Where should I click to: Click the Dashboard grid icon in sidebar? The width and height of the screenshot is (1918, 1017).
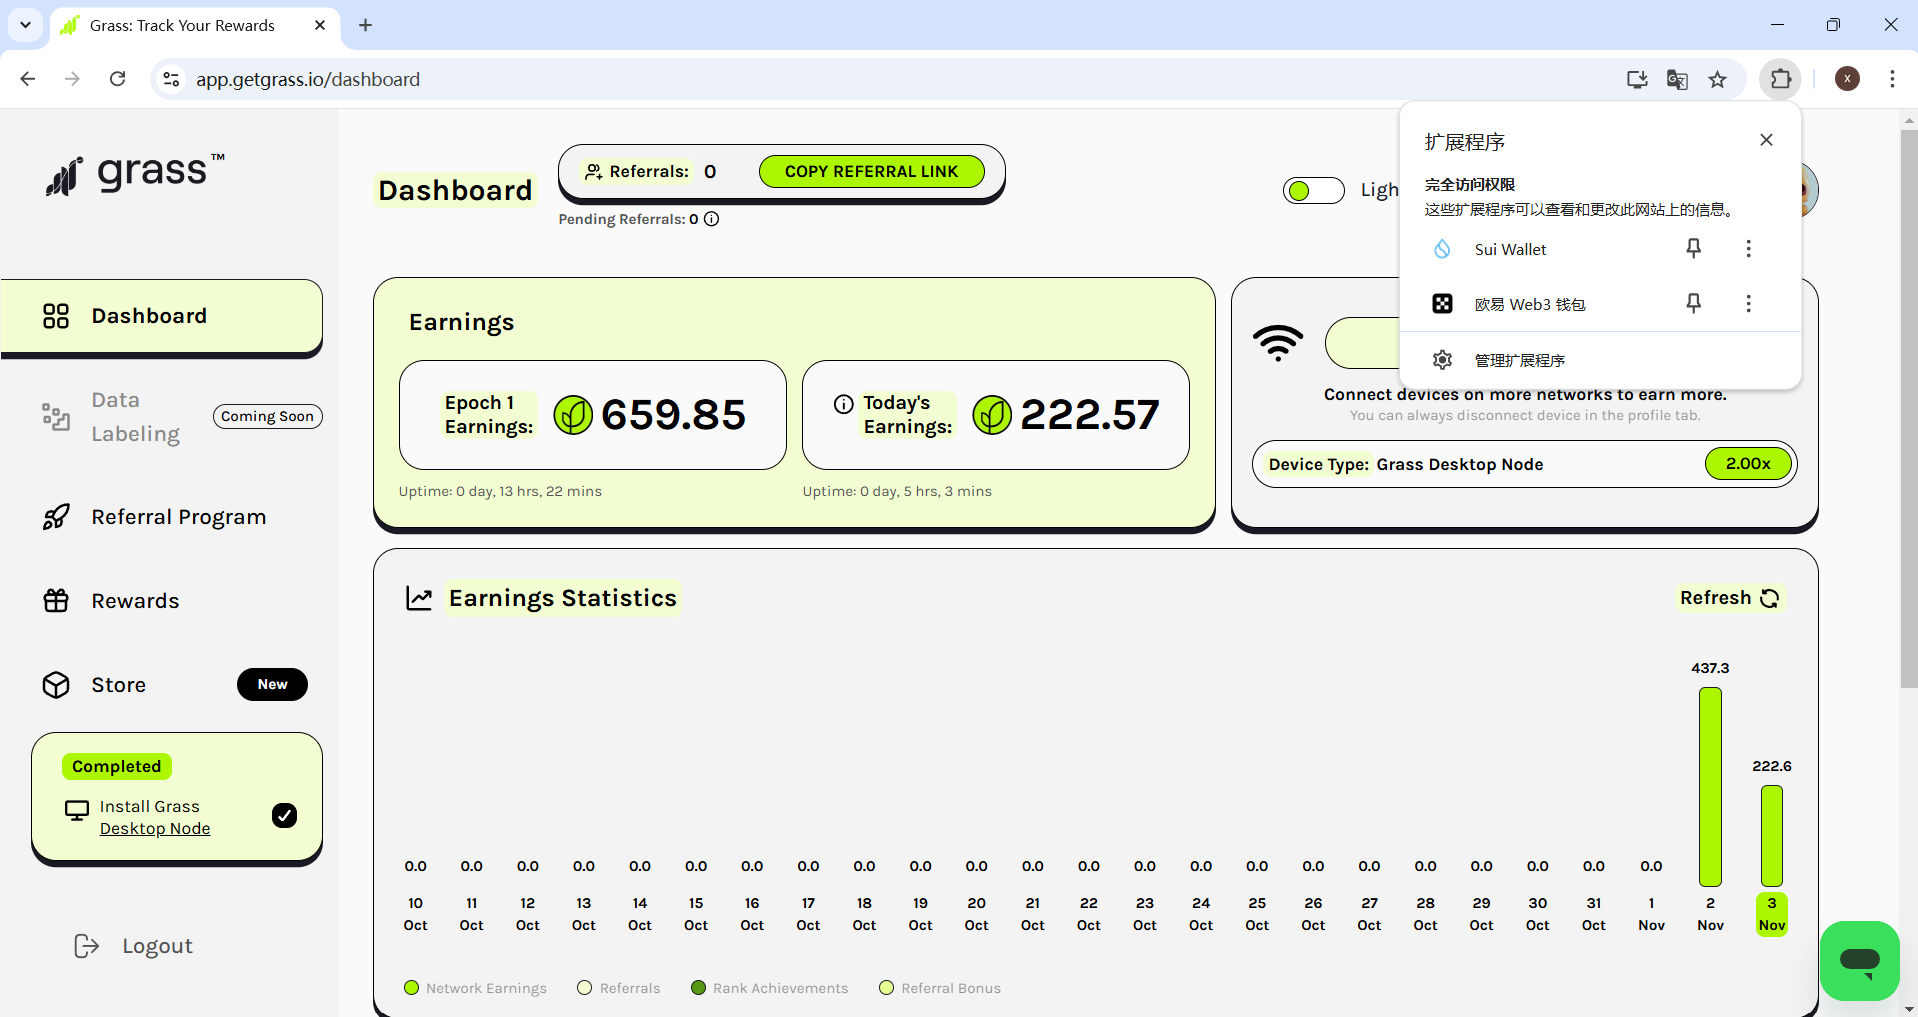56,316
